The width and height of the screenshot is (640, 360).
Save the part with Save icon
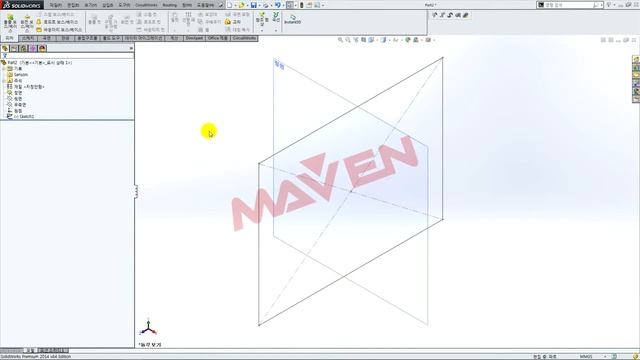(253, 5)
